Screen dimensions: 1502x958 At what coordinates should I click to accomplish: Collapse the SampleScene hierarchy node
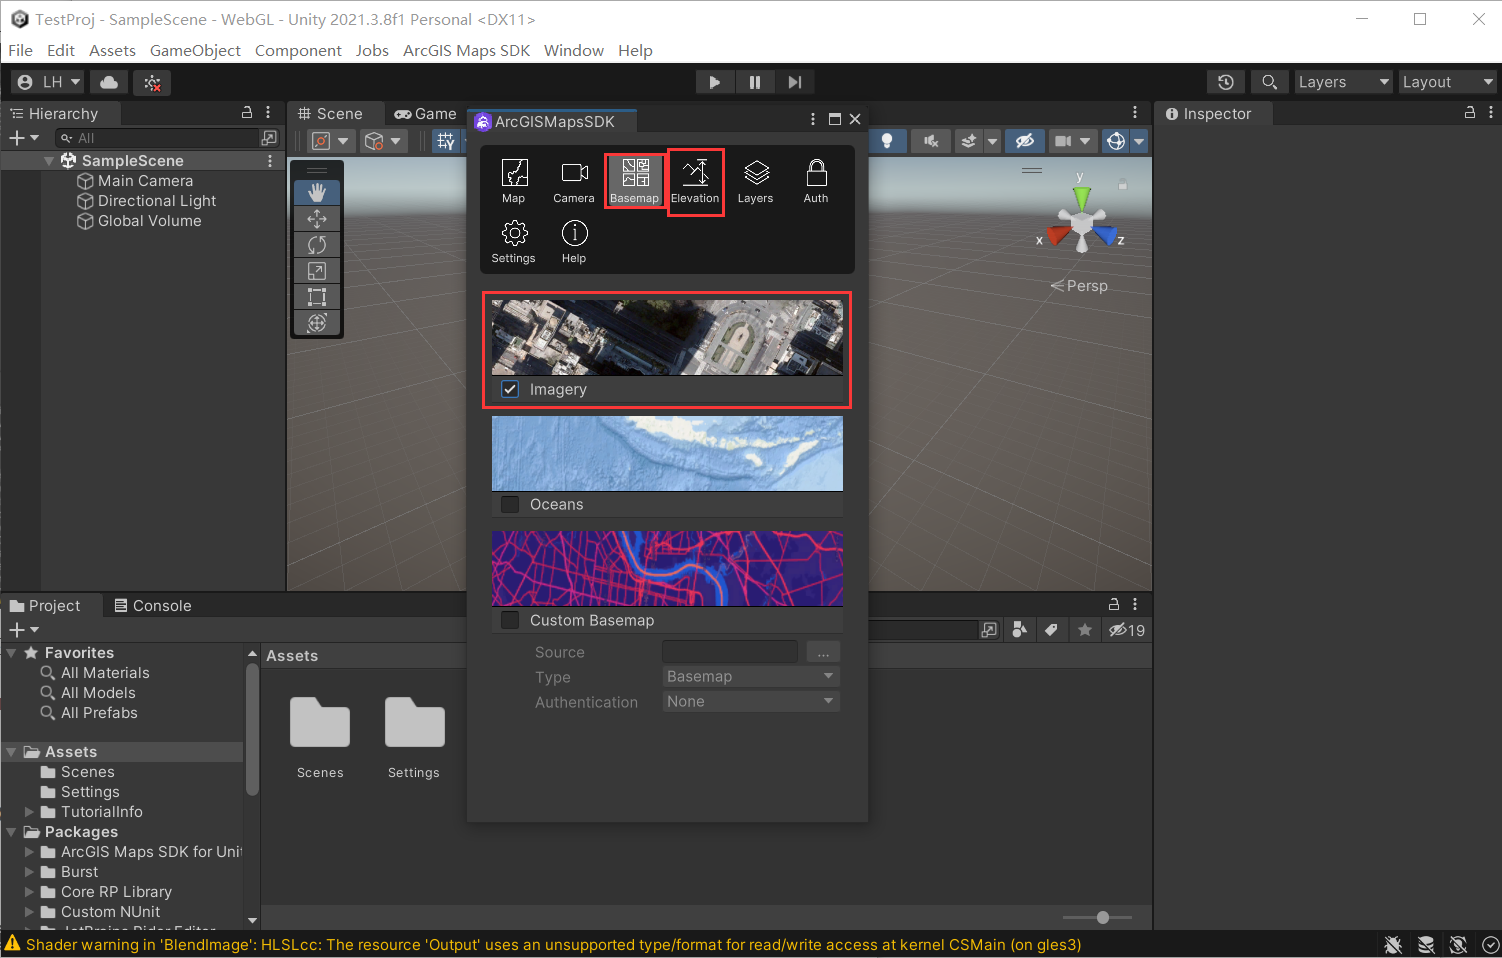[x=49, y=161]
